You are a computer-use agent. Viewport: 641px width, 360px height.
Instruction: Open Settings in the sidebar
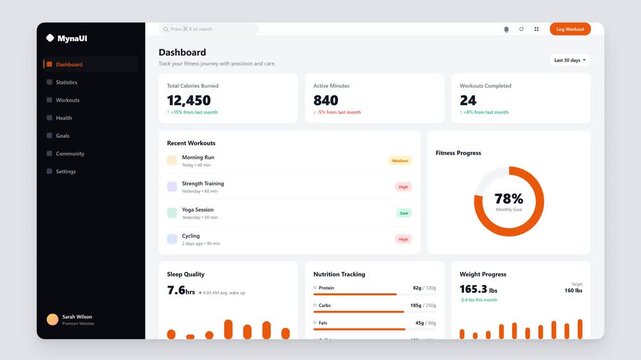[x=91, y=172]
